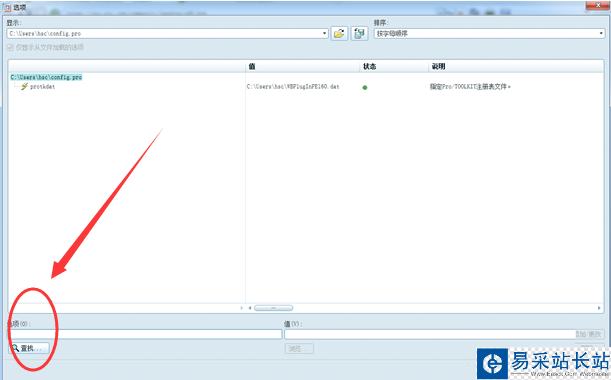Click the save configuration copy icon
This screenshot has height=380, width=611.
click(359, 34)
